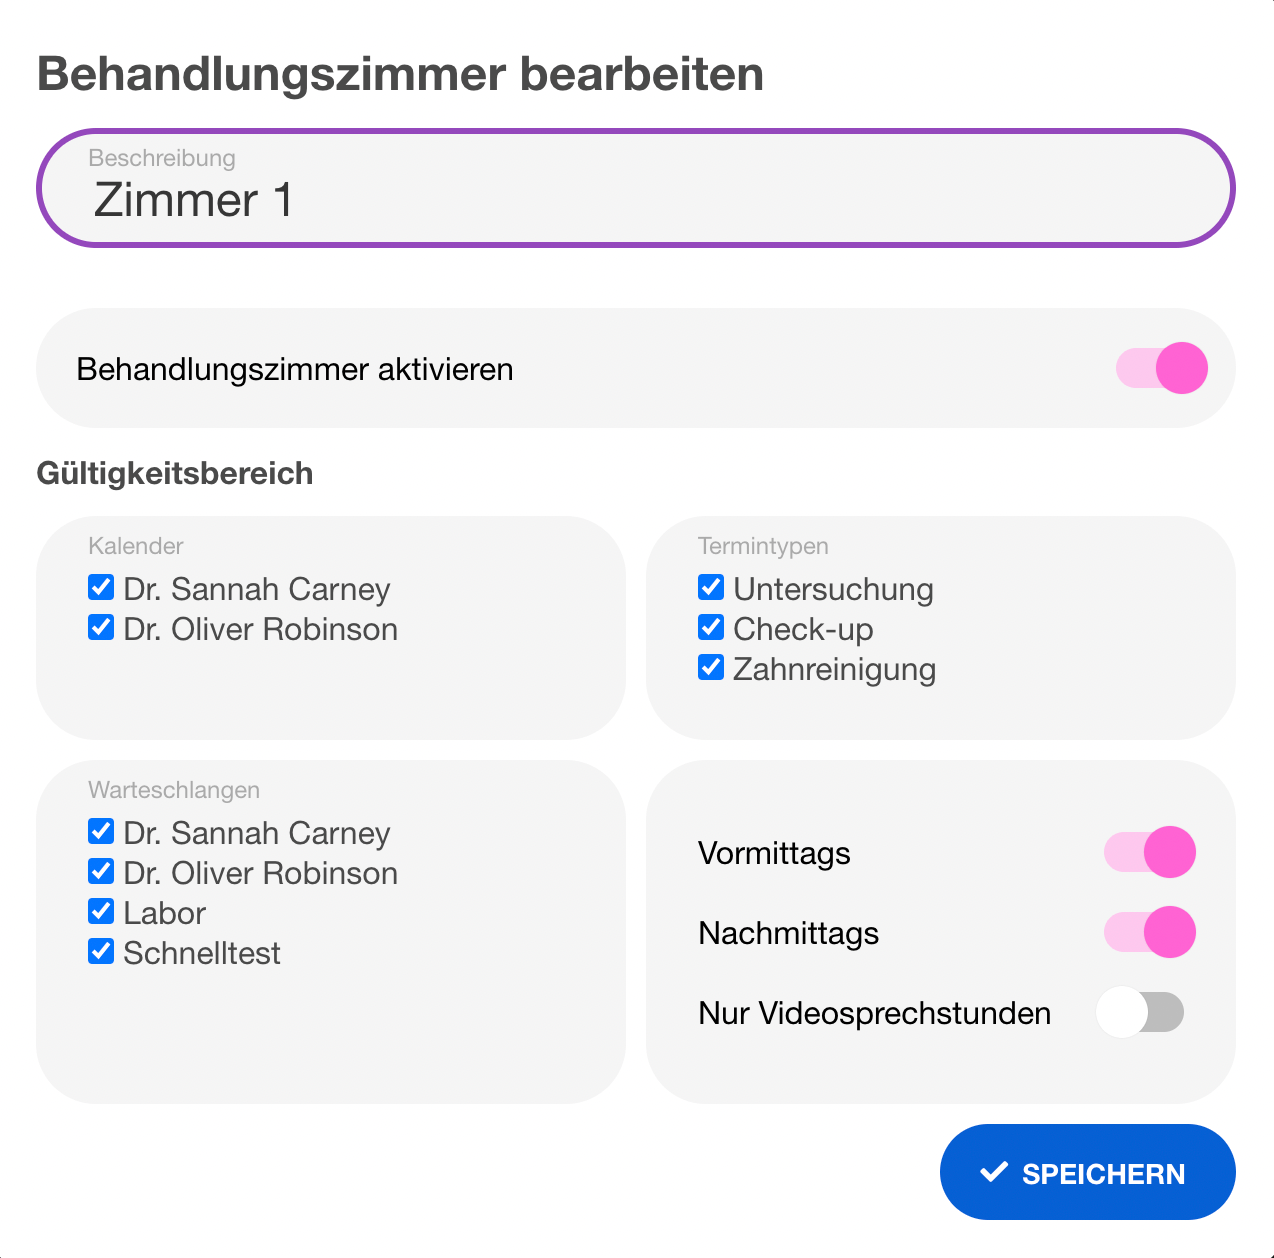Screen dimensions: 1274x1258
Task: Click the Untersuchung label text
Action: coord(833,589)
